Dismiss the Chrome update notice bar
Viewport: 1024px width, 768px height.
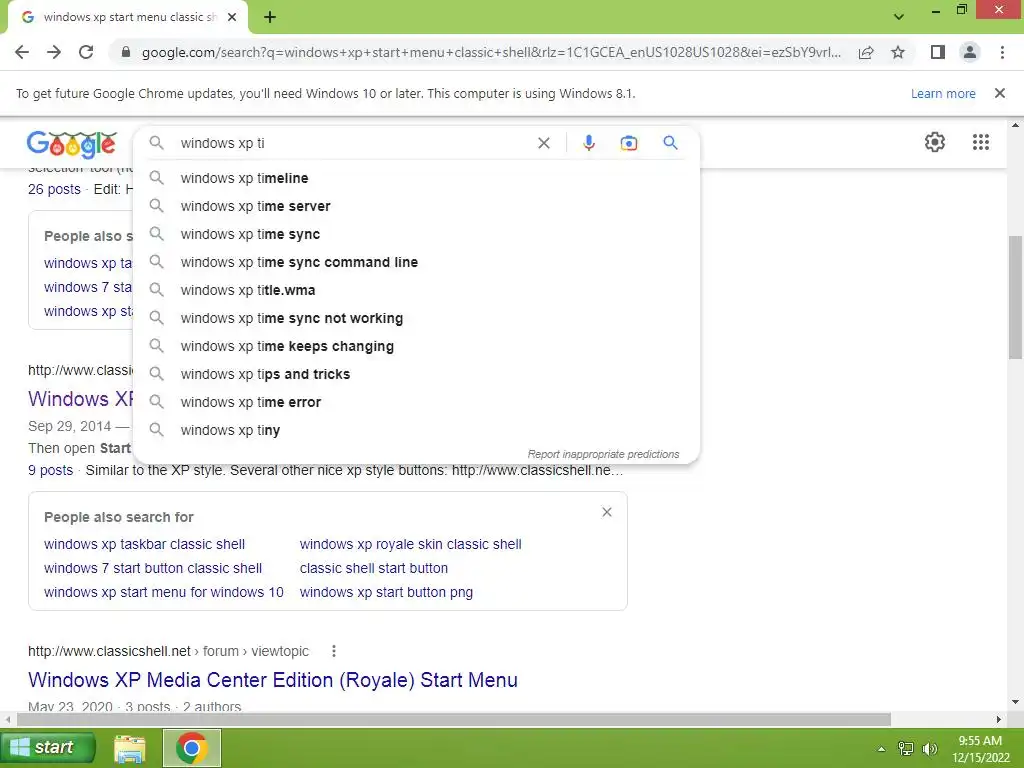(999, 93)
